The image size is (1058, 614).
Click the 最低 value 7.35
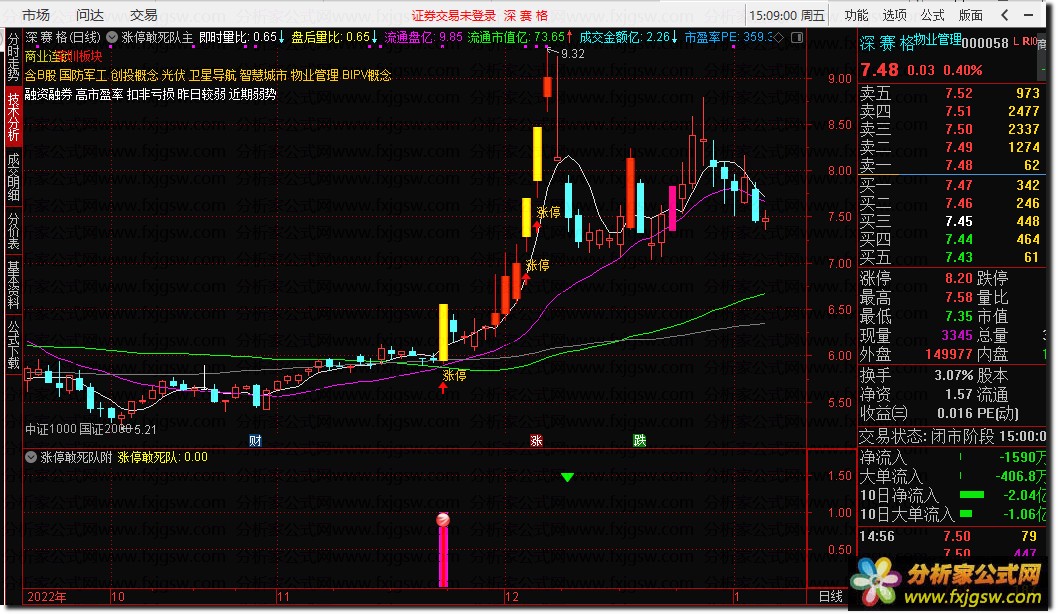coord(958,316)
